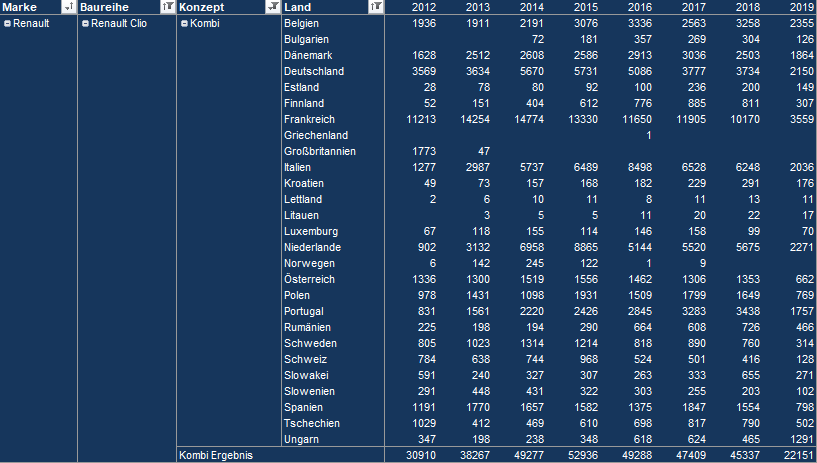Image resolution: width=817 pixels, height=463 pixels.
Task: Open the Marke column filter dropdown
Action: (69, 7)
